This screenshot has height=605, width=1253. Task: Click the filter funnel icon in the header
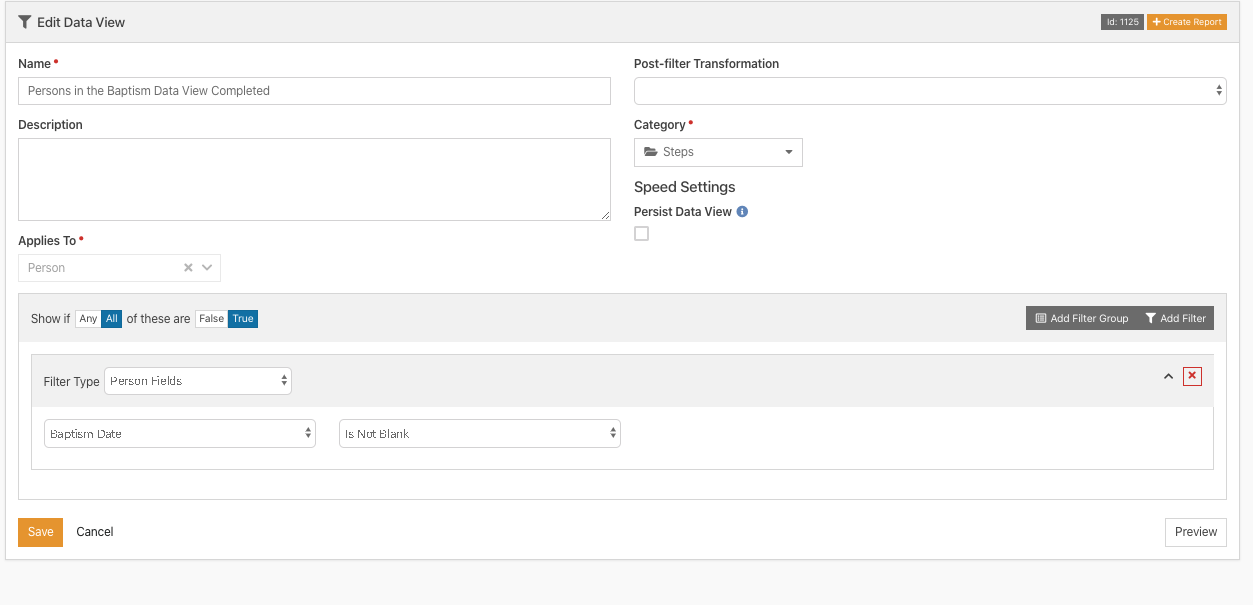25,22
